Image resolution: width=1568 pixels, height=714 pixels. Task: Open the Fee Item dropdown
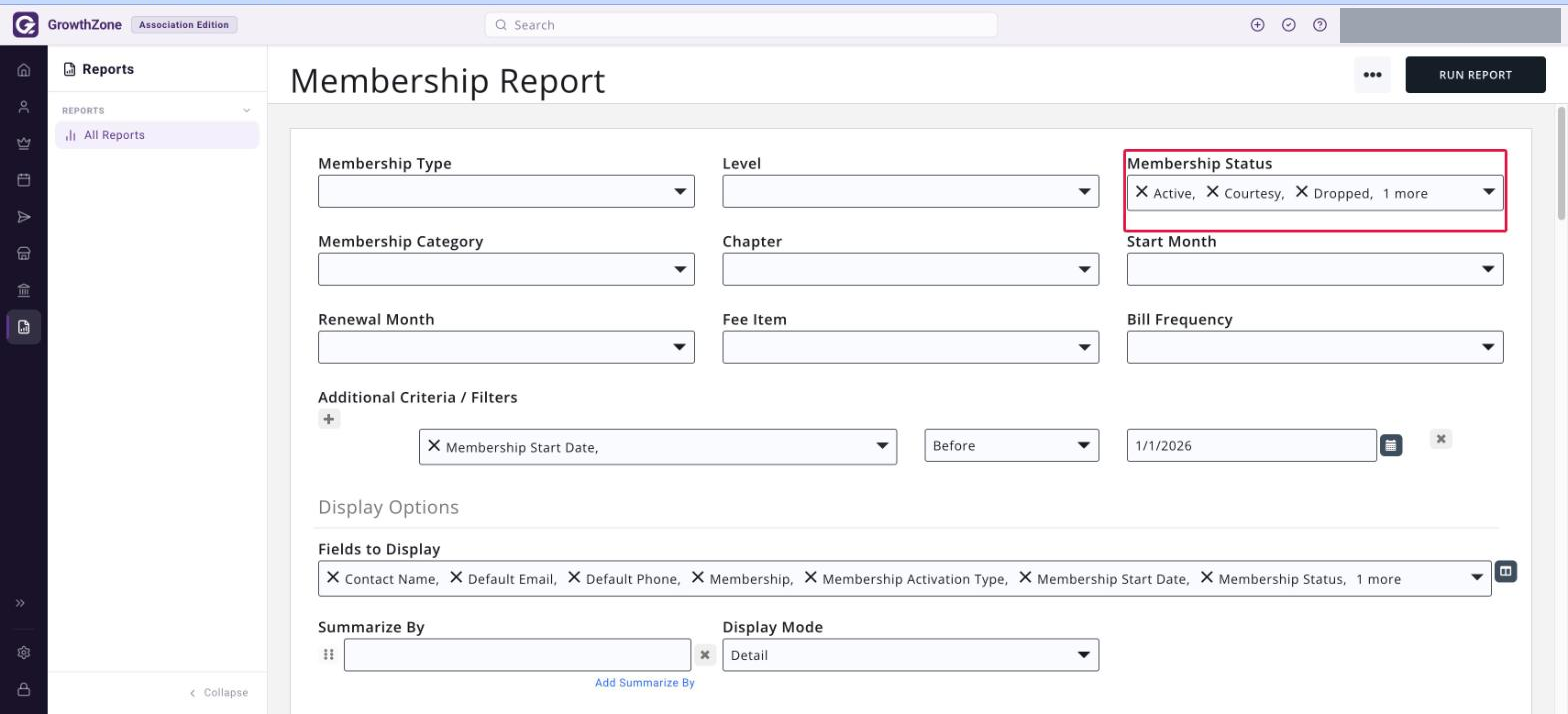click(x=910, y=347)
